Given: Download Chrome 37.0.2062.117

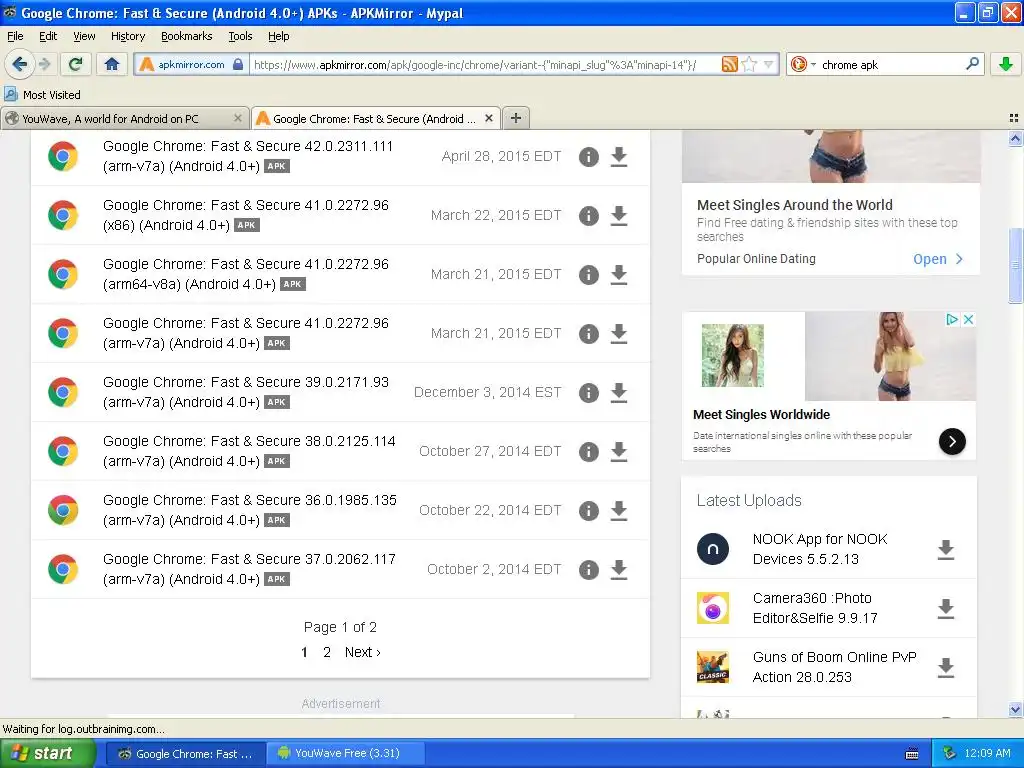Looking at the screenshot, I should pyautogui.click(x=618, y=569).
